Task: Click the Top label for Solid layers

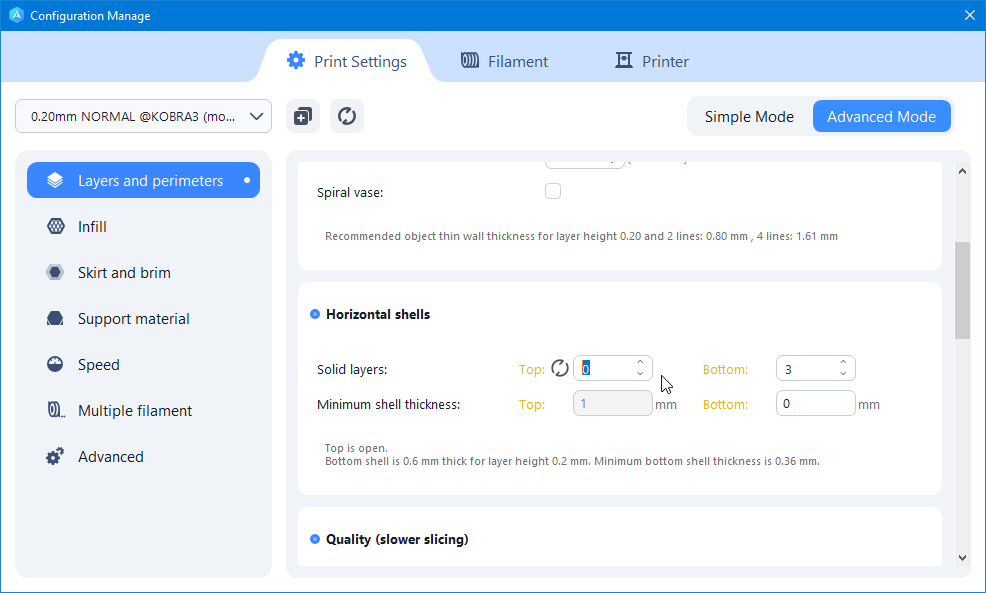Action: pos(532,369)
